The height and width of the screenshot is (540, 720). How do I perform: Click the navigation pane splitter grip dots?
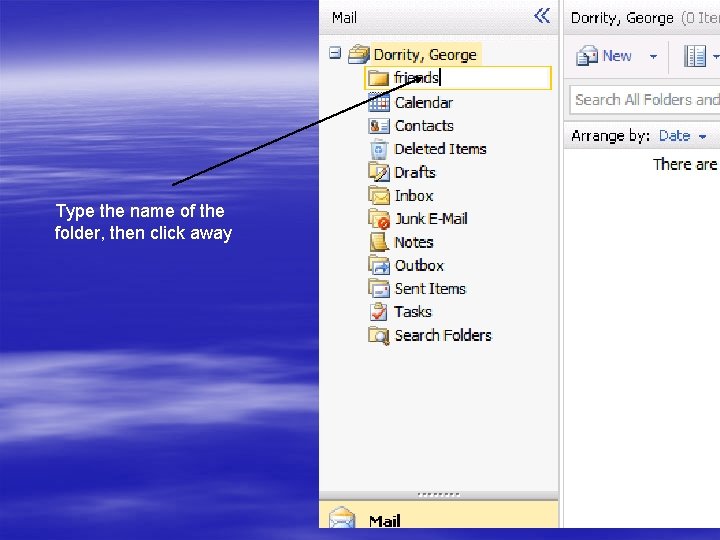(439, 495)
